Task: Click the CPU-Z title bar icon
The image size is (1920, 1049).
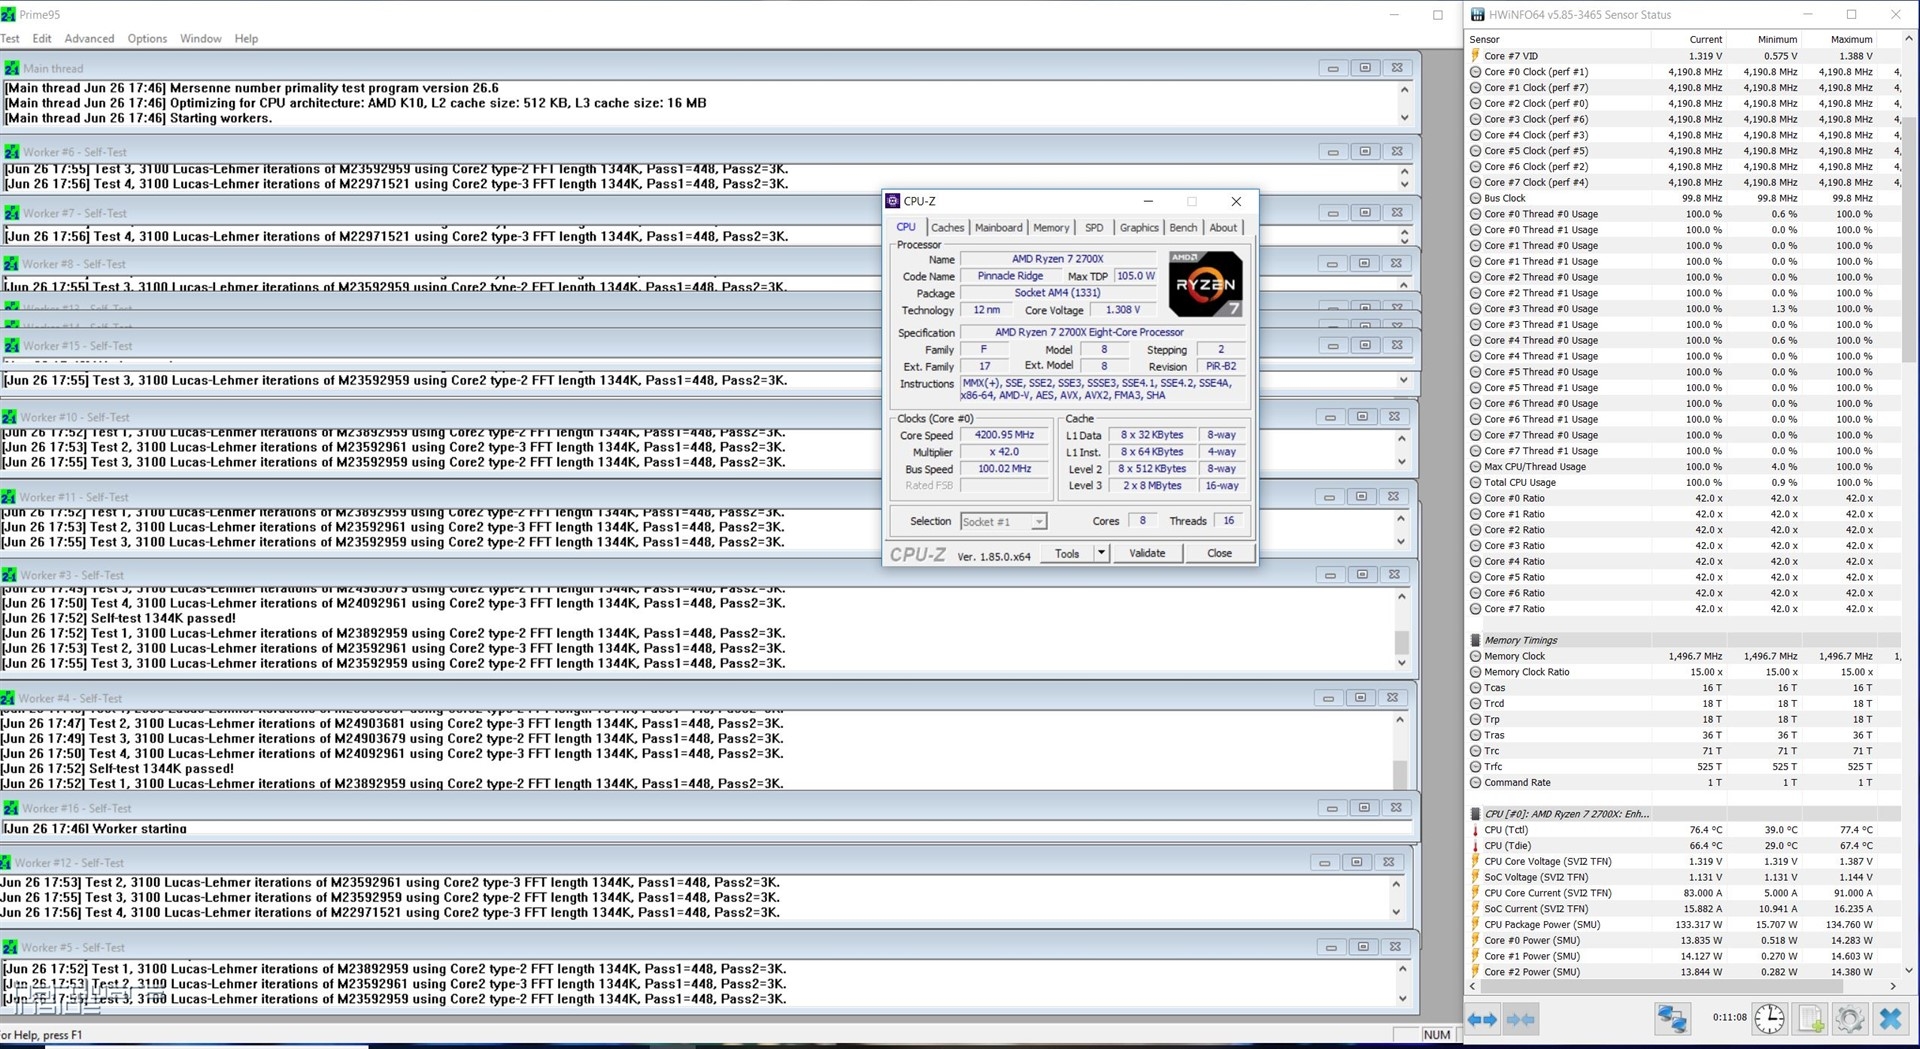Action: 893,201
